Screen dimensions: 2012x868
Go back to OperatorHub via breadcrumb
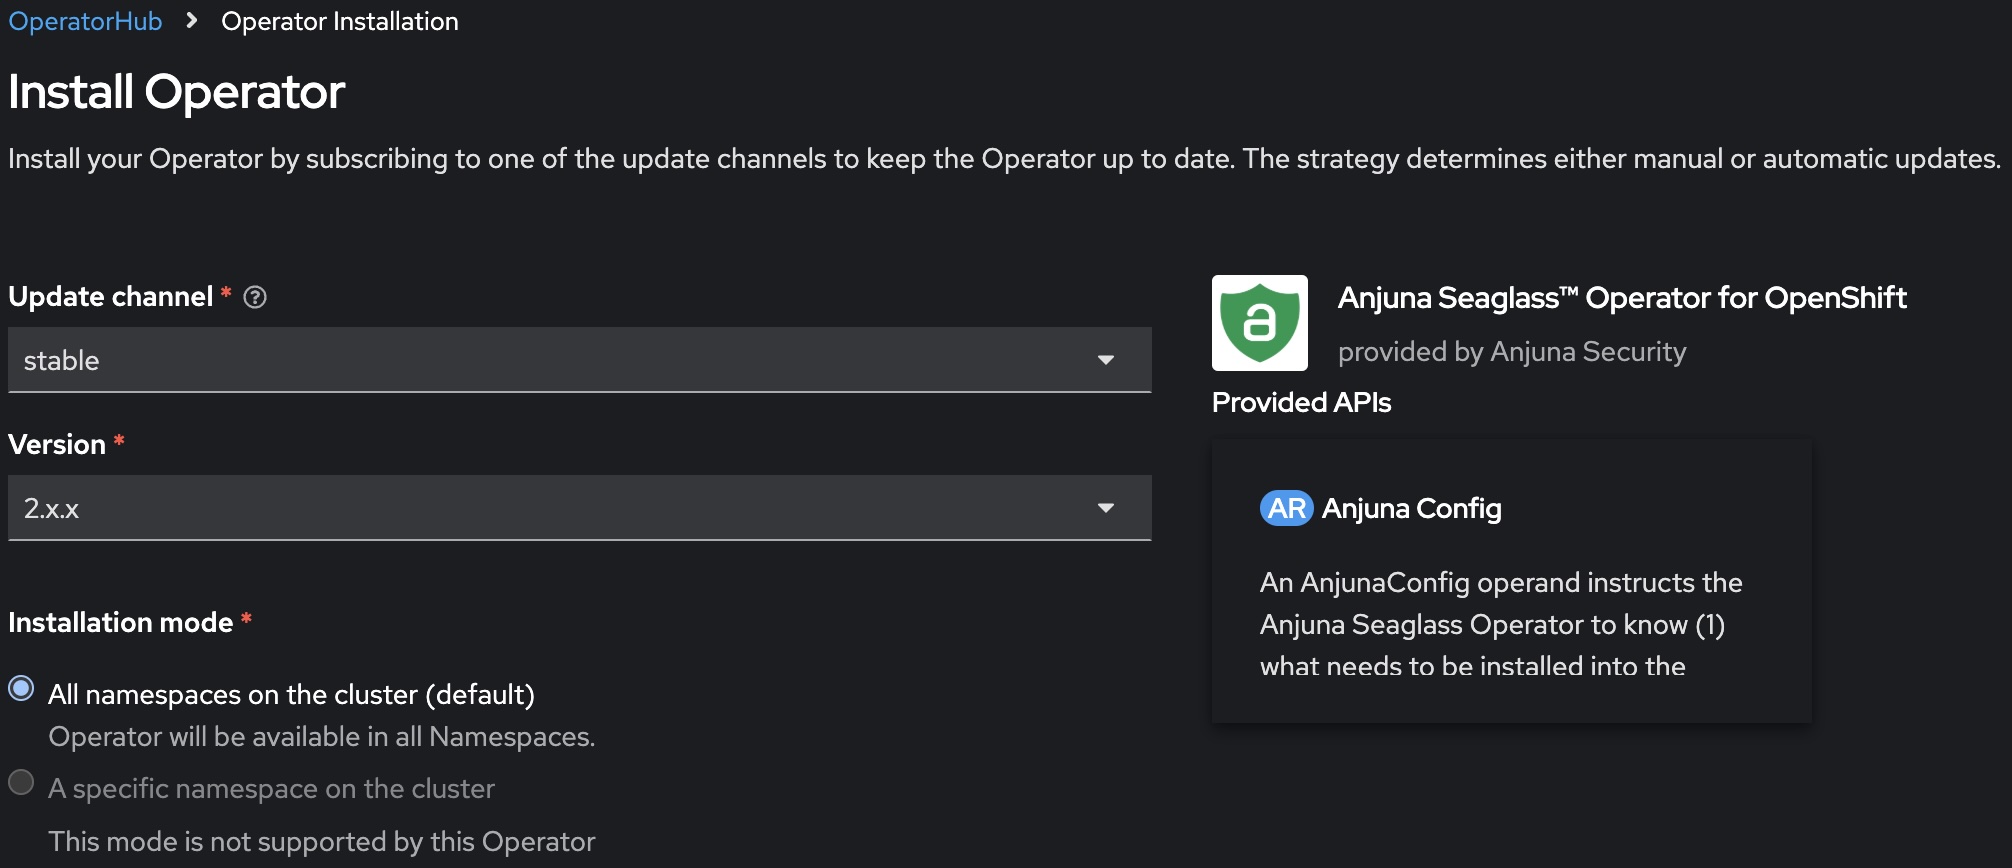tap(85, 21)
